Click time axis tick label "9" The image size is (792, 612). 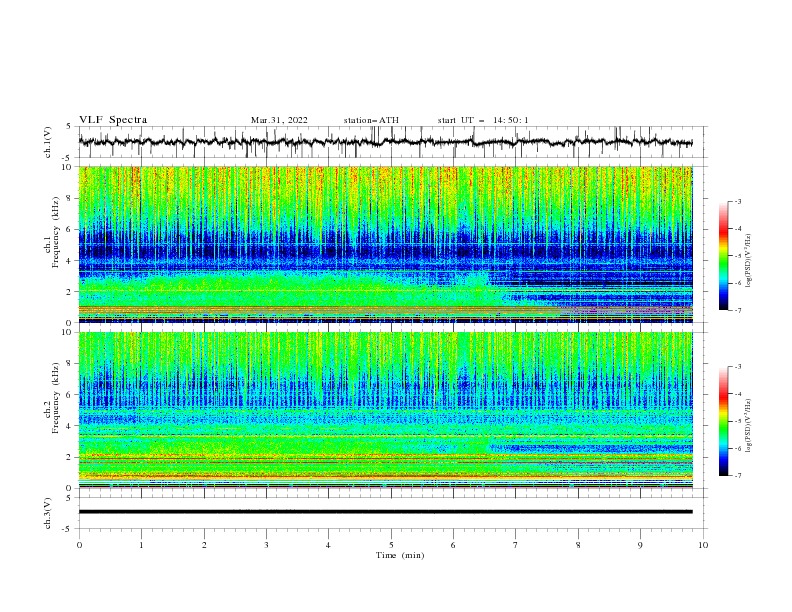(x=640, y=545)
